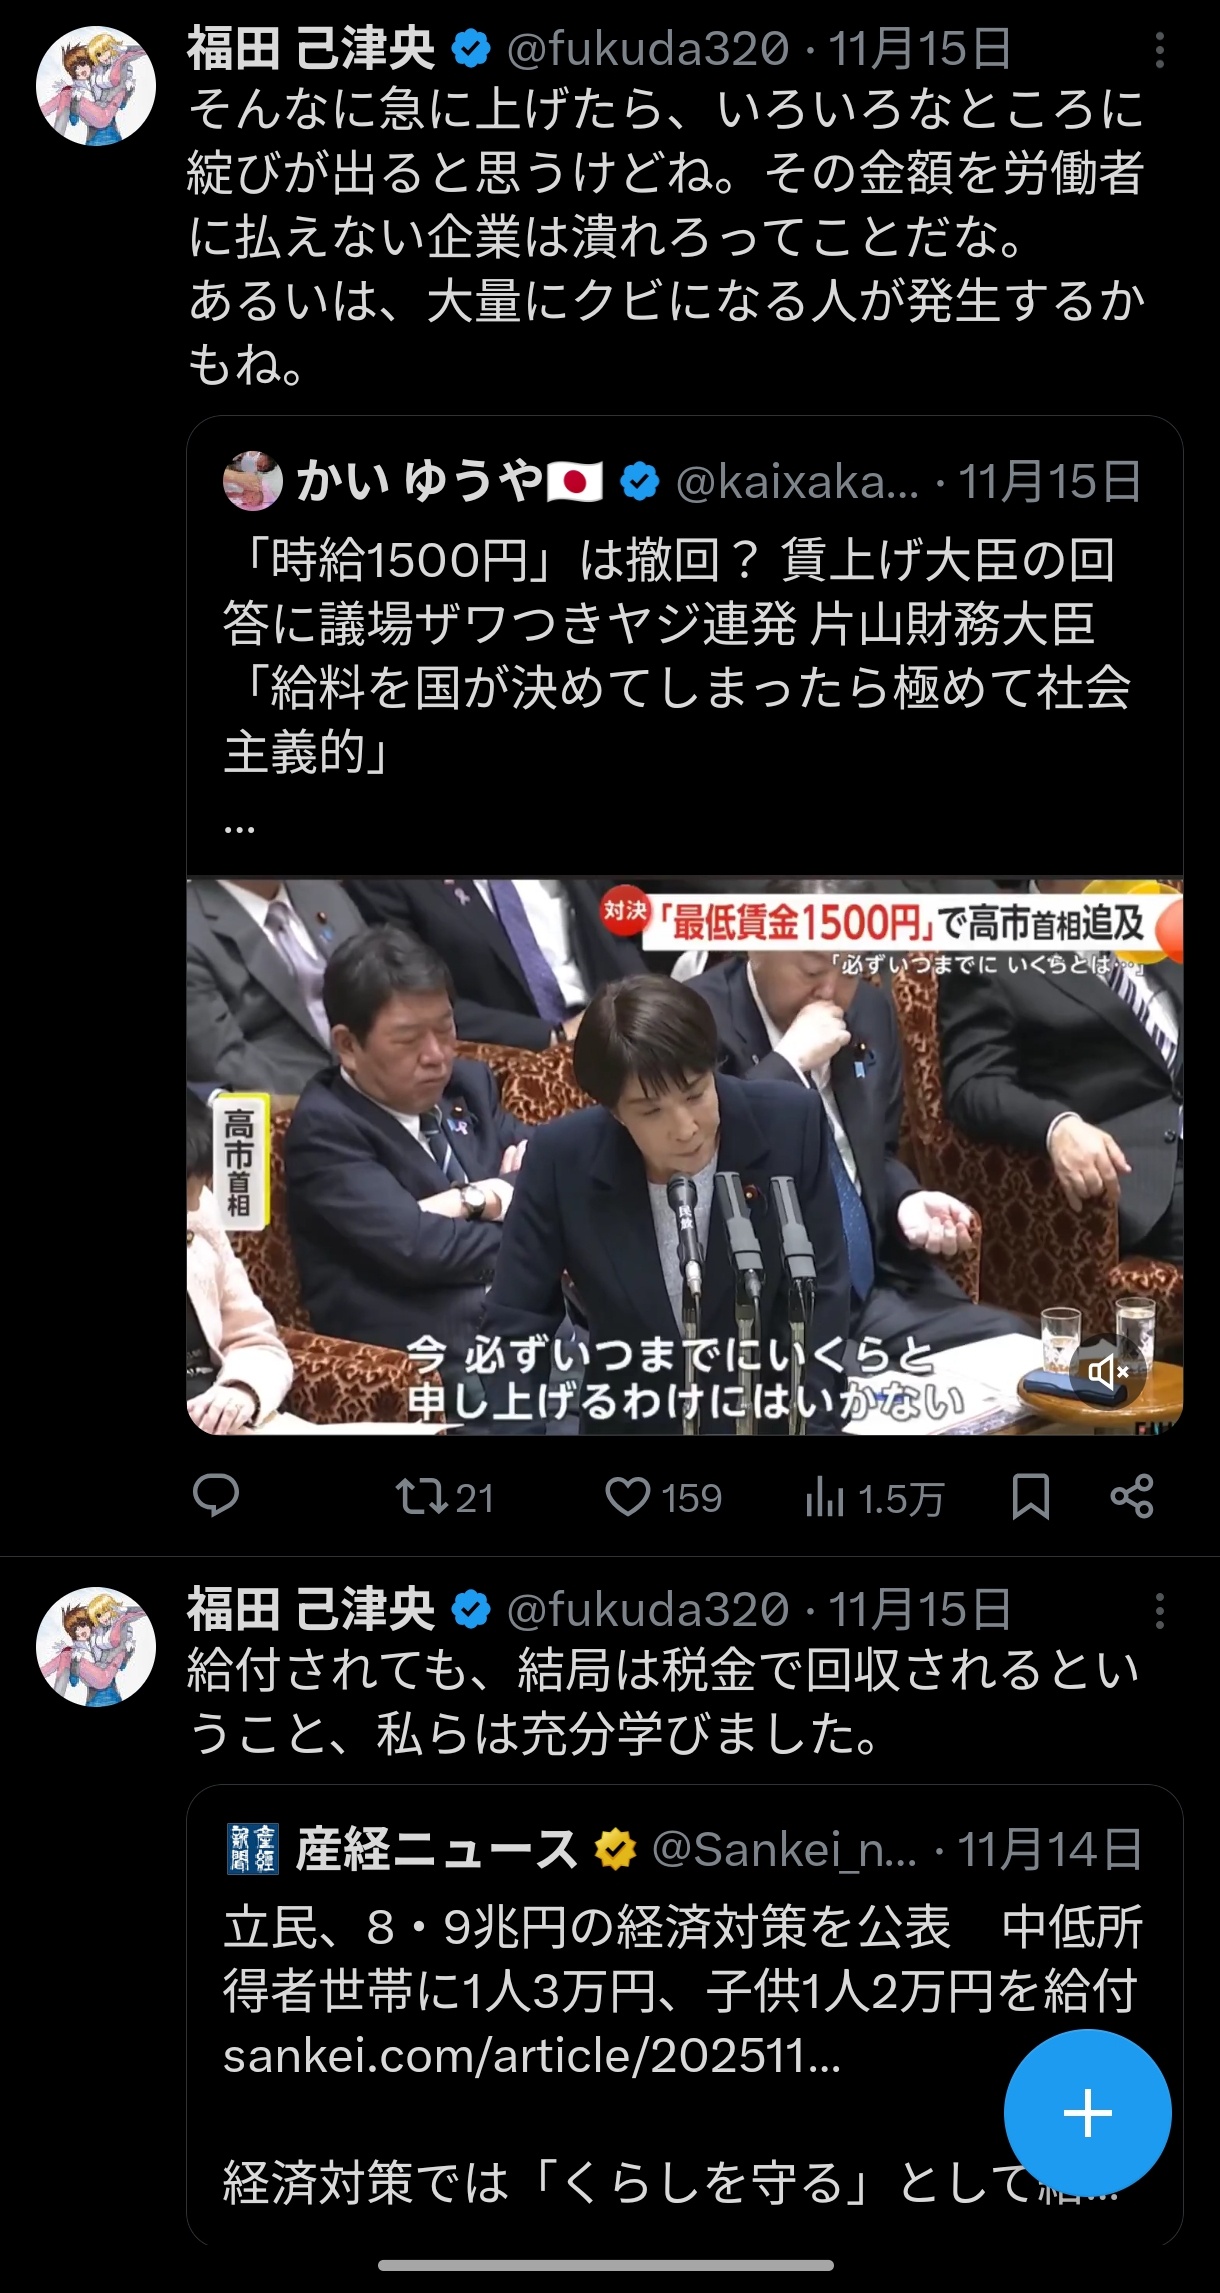
Task: Open more options for first tweet
Action: [1160, 49]
